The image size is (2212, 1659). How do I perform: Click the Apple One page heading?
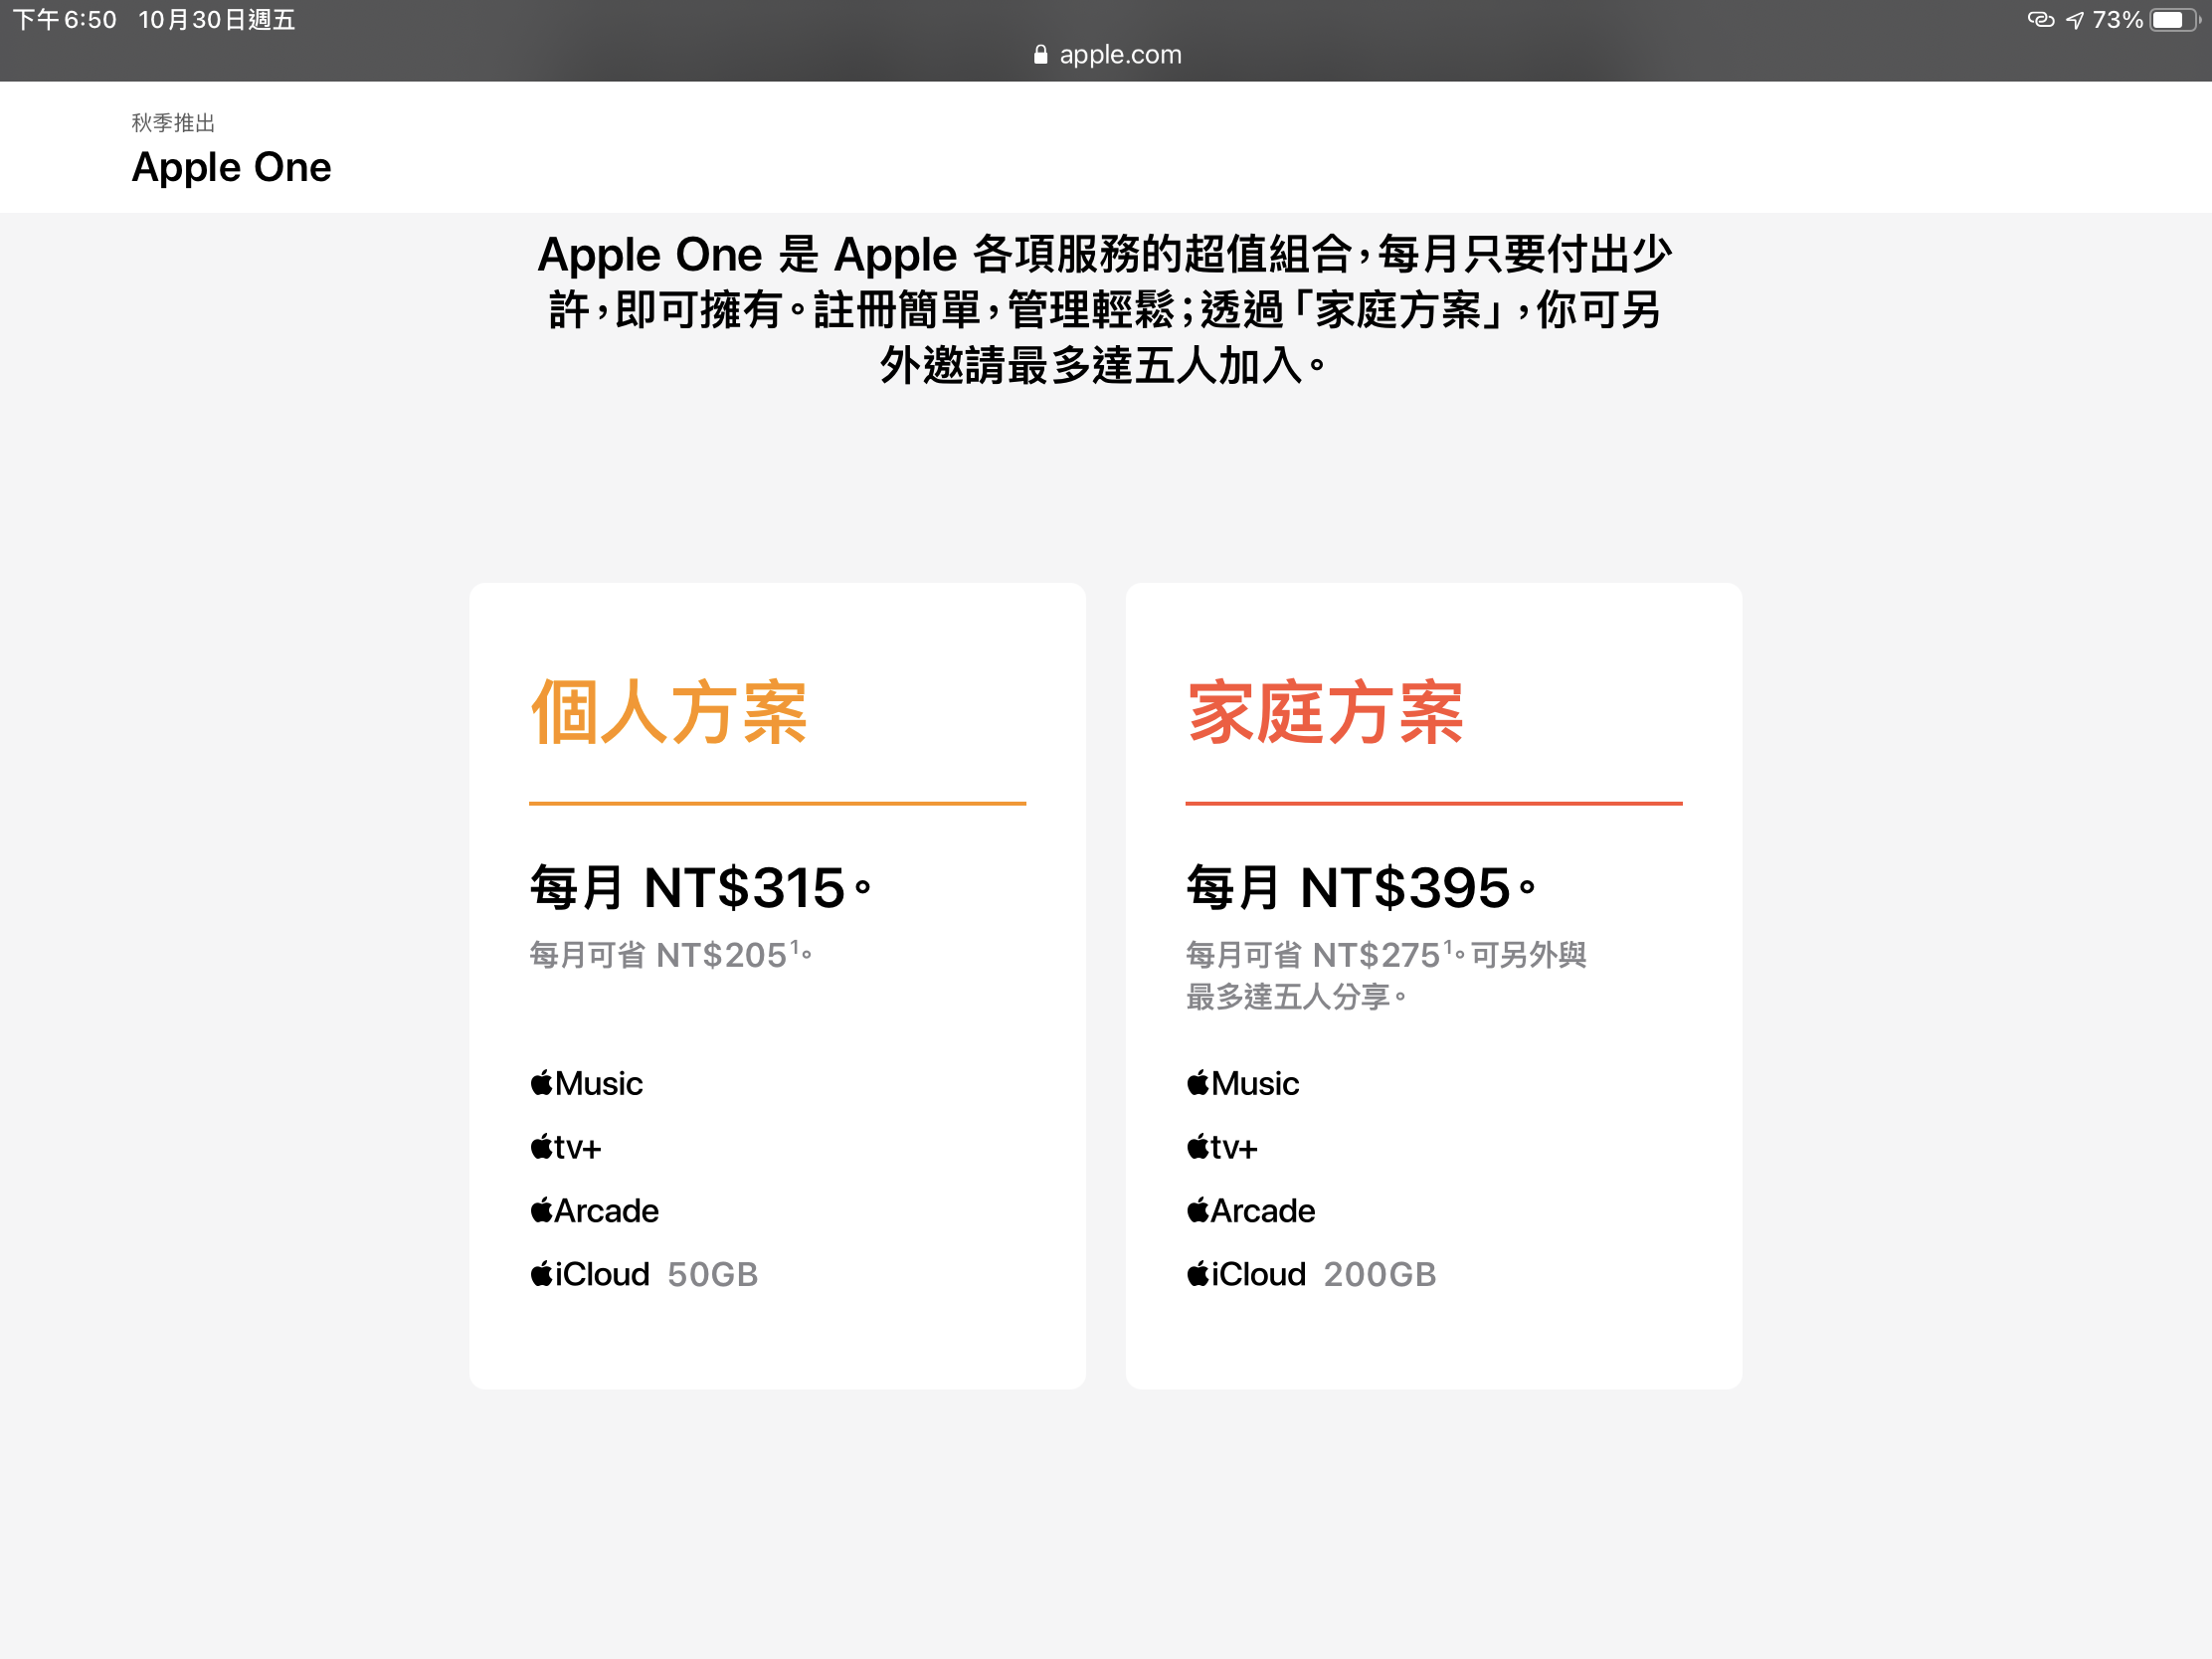(232, 167)
